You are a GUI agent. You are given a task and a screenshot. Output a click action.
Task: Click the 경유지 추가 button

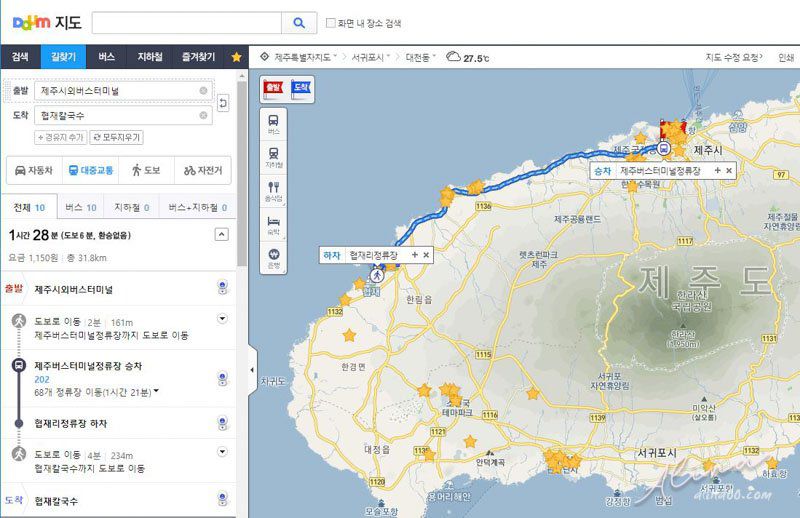[60, 137]
